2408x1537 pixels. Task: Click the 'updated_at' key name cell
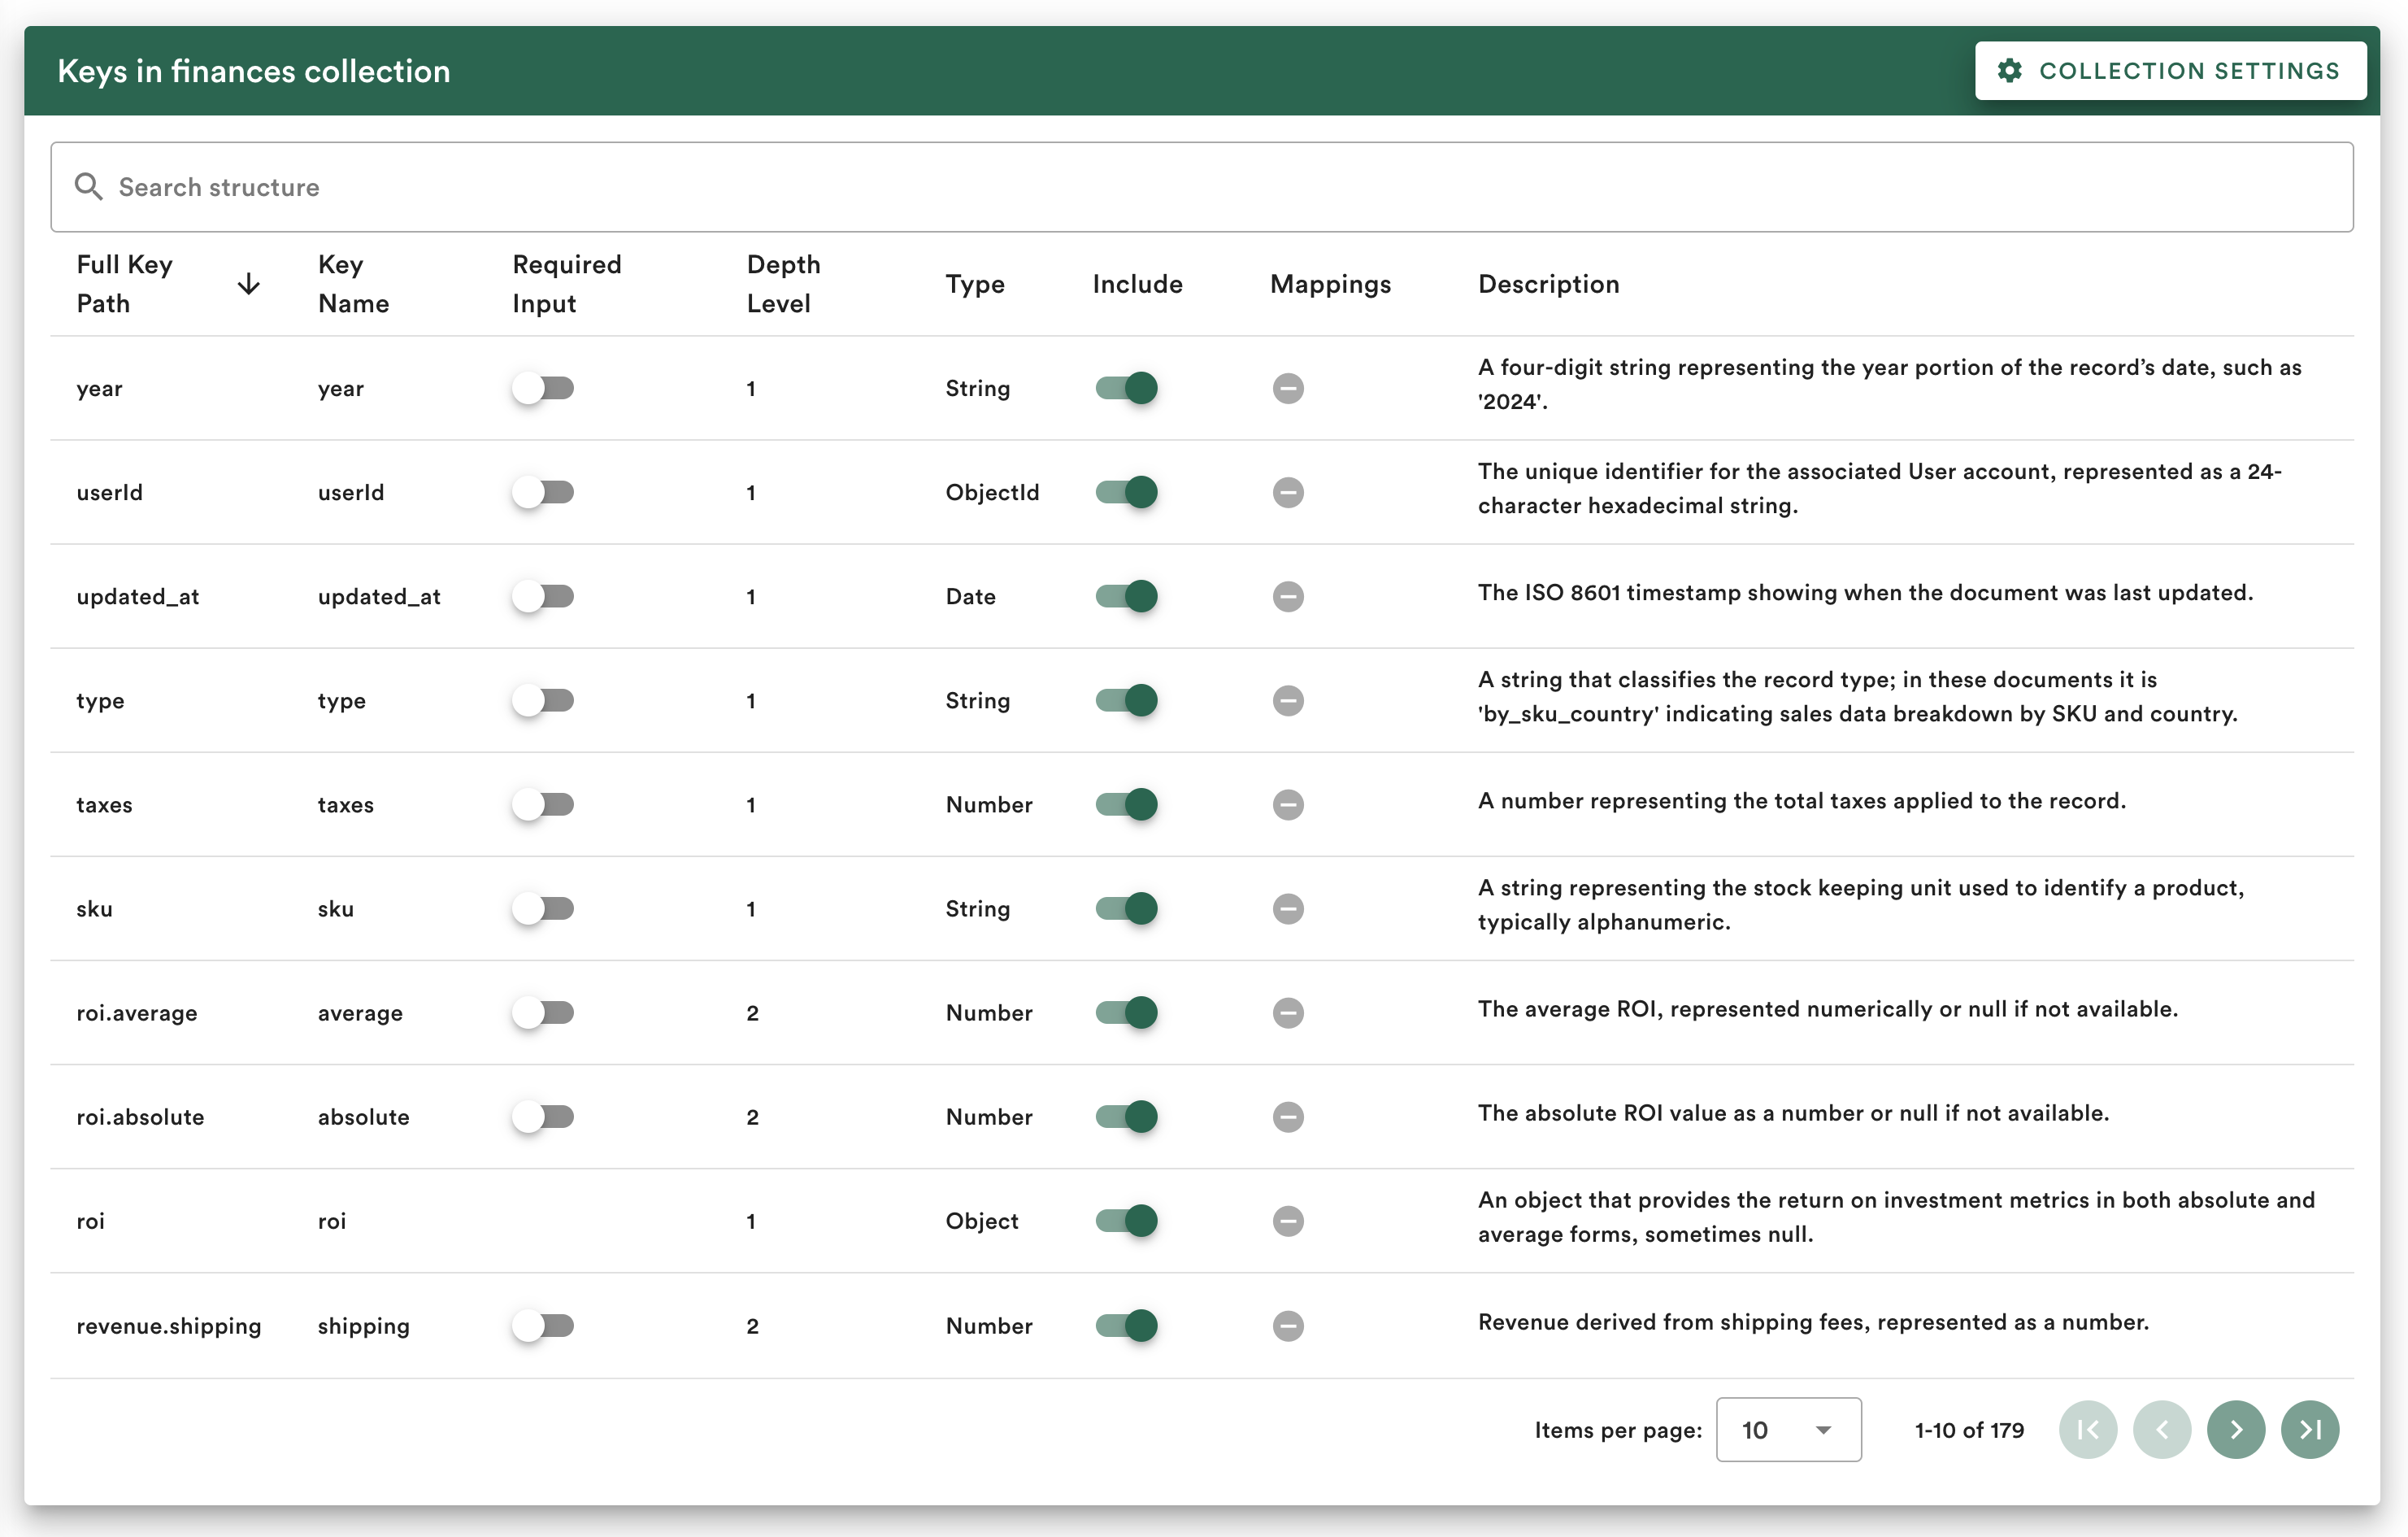[379, 596]
